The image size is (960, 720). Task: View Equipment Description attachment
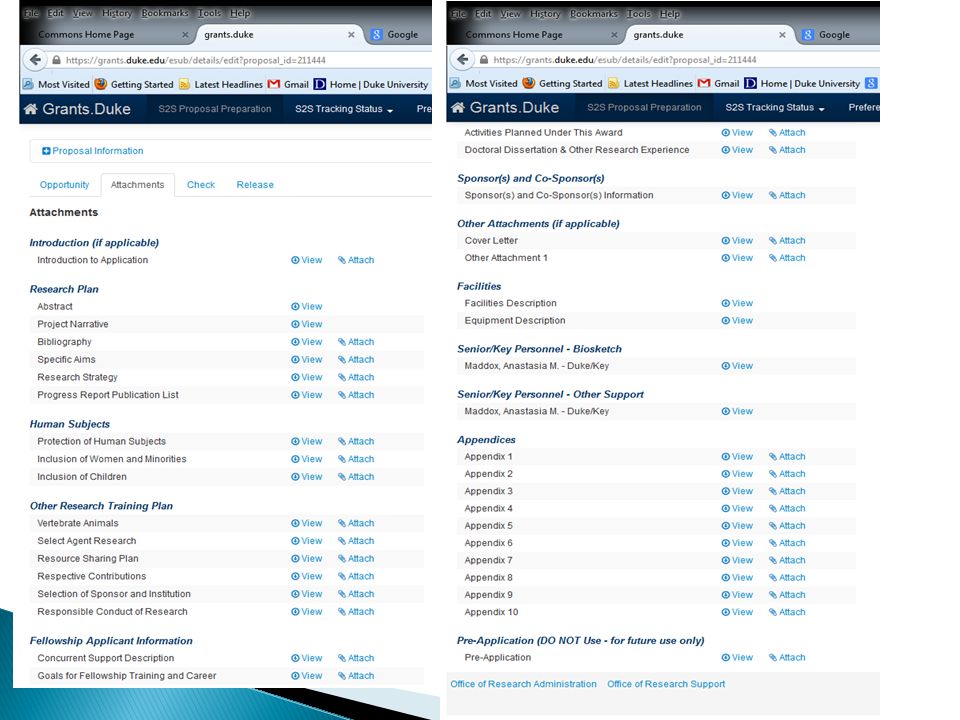[737, 321]
